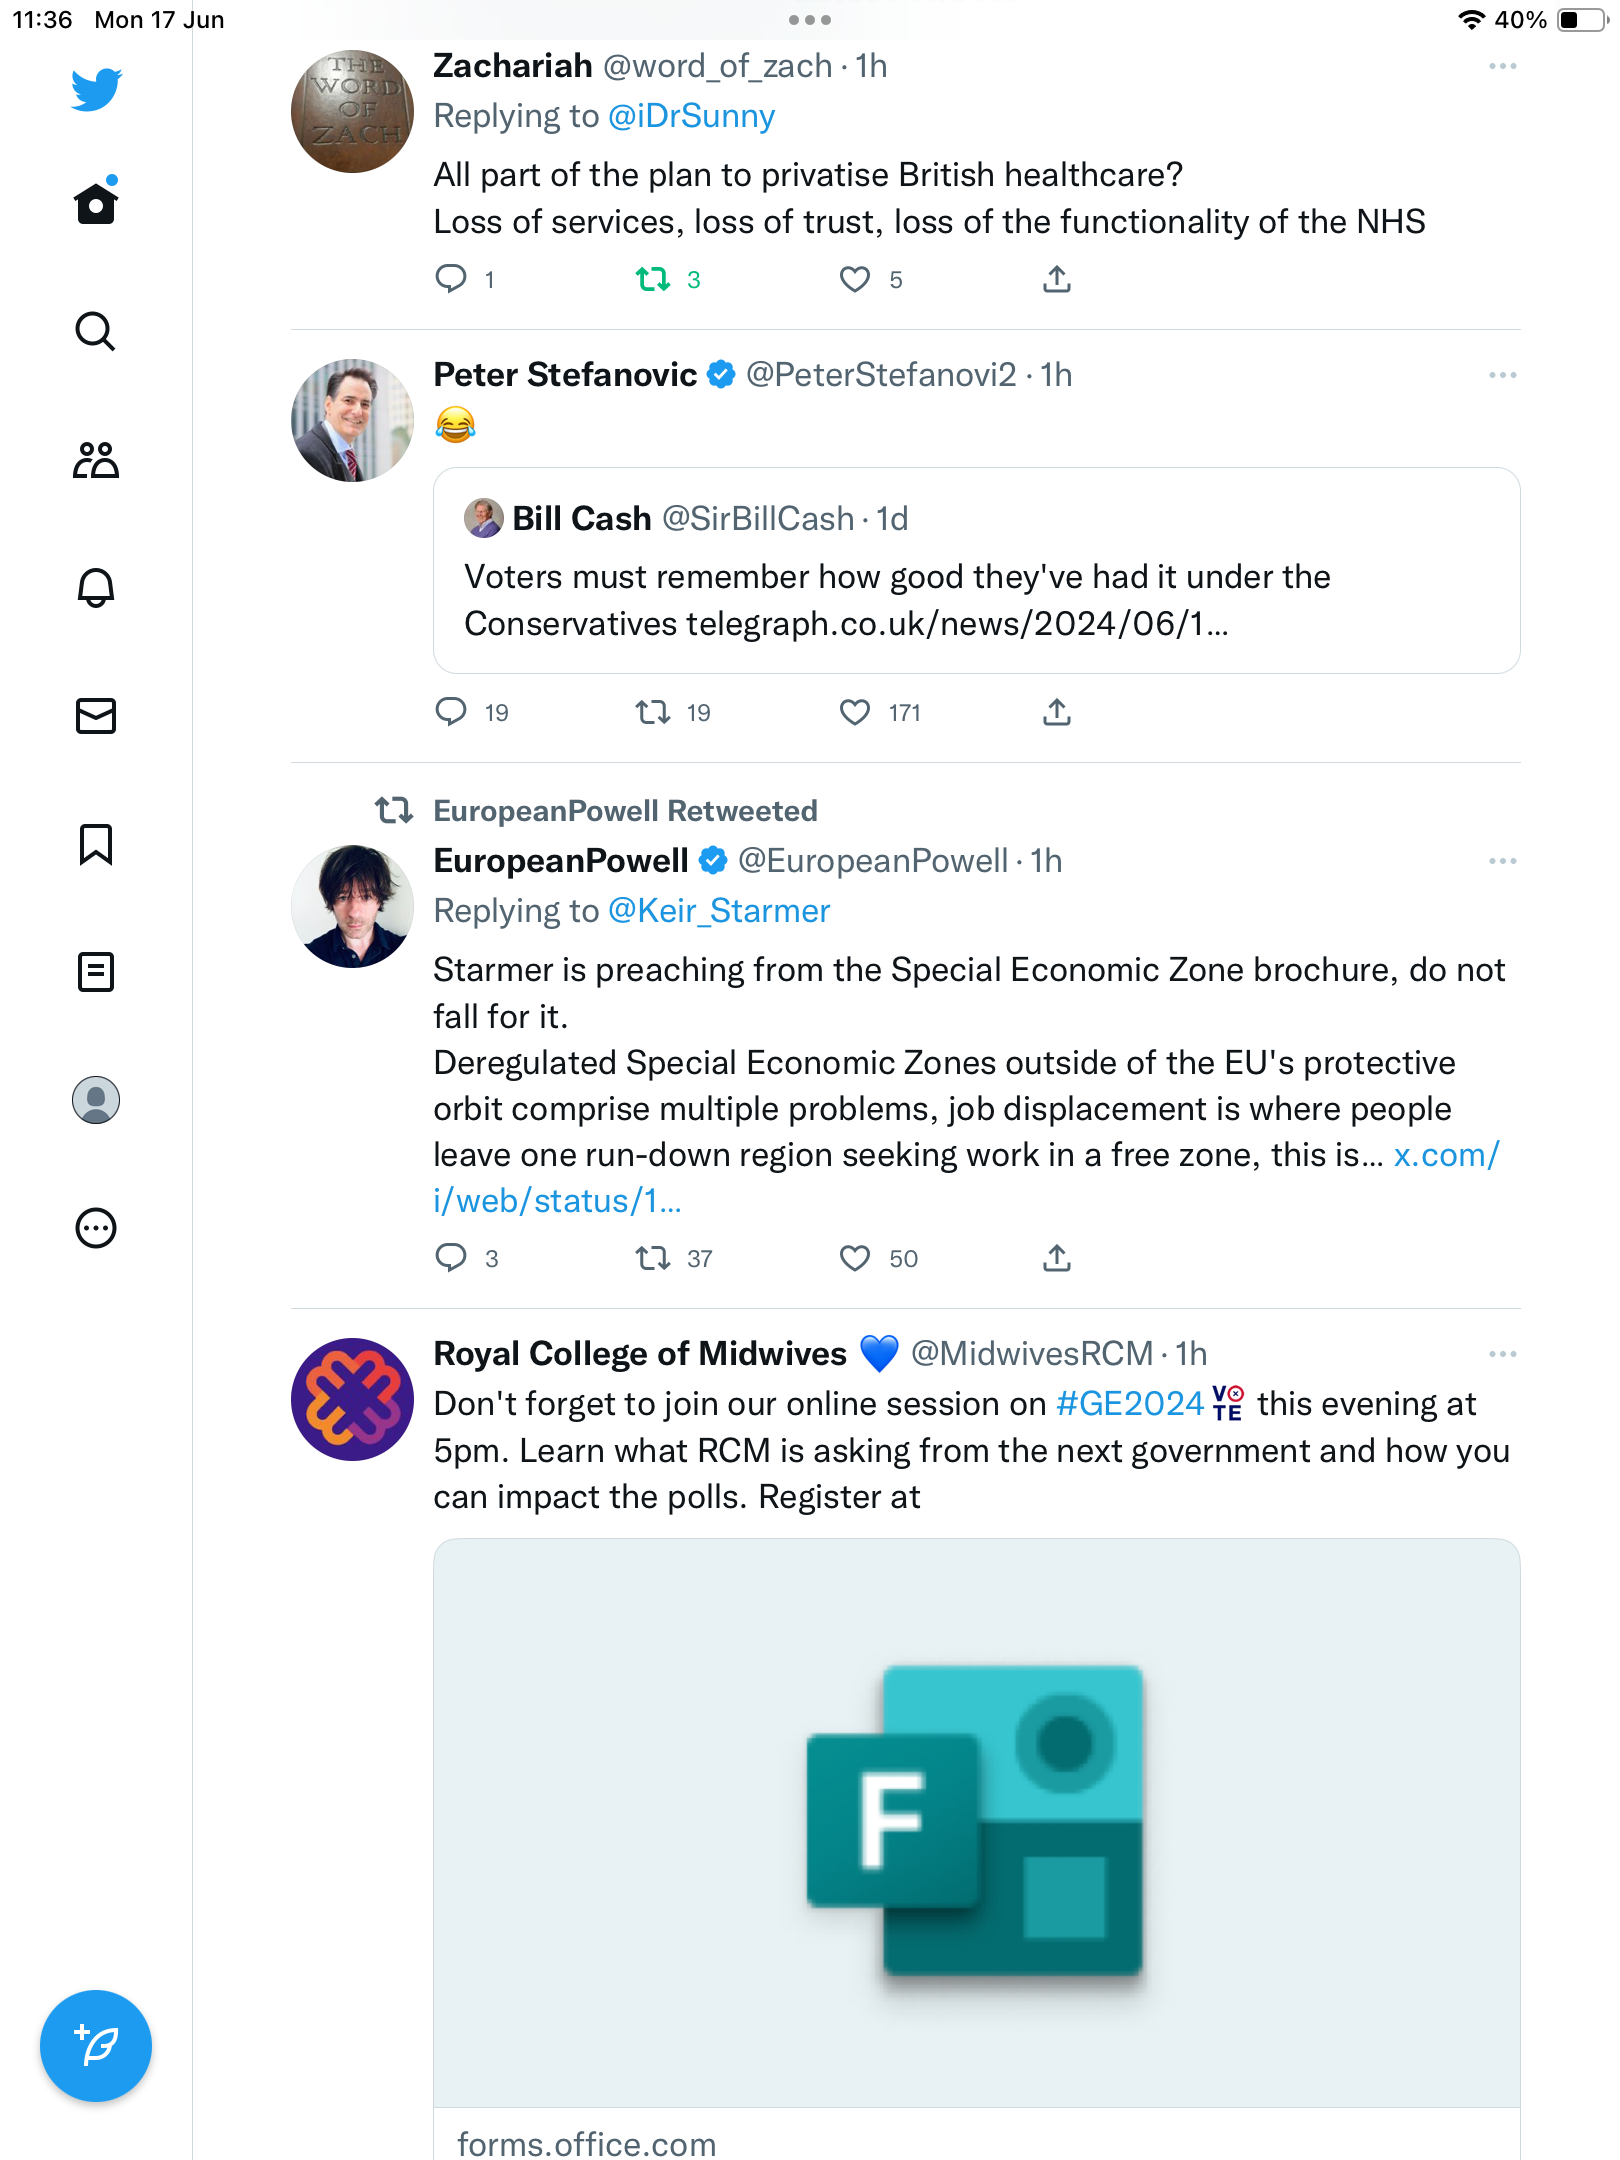Like Zachariah's tweet about NHS
This screenshot has height=2160, width=1620.
coord(855,279)
